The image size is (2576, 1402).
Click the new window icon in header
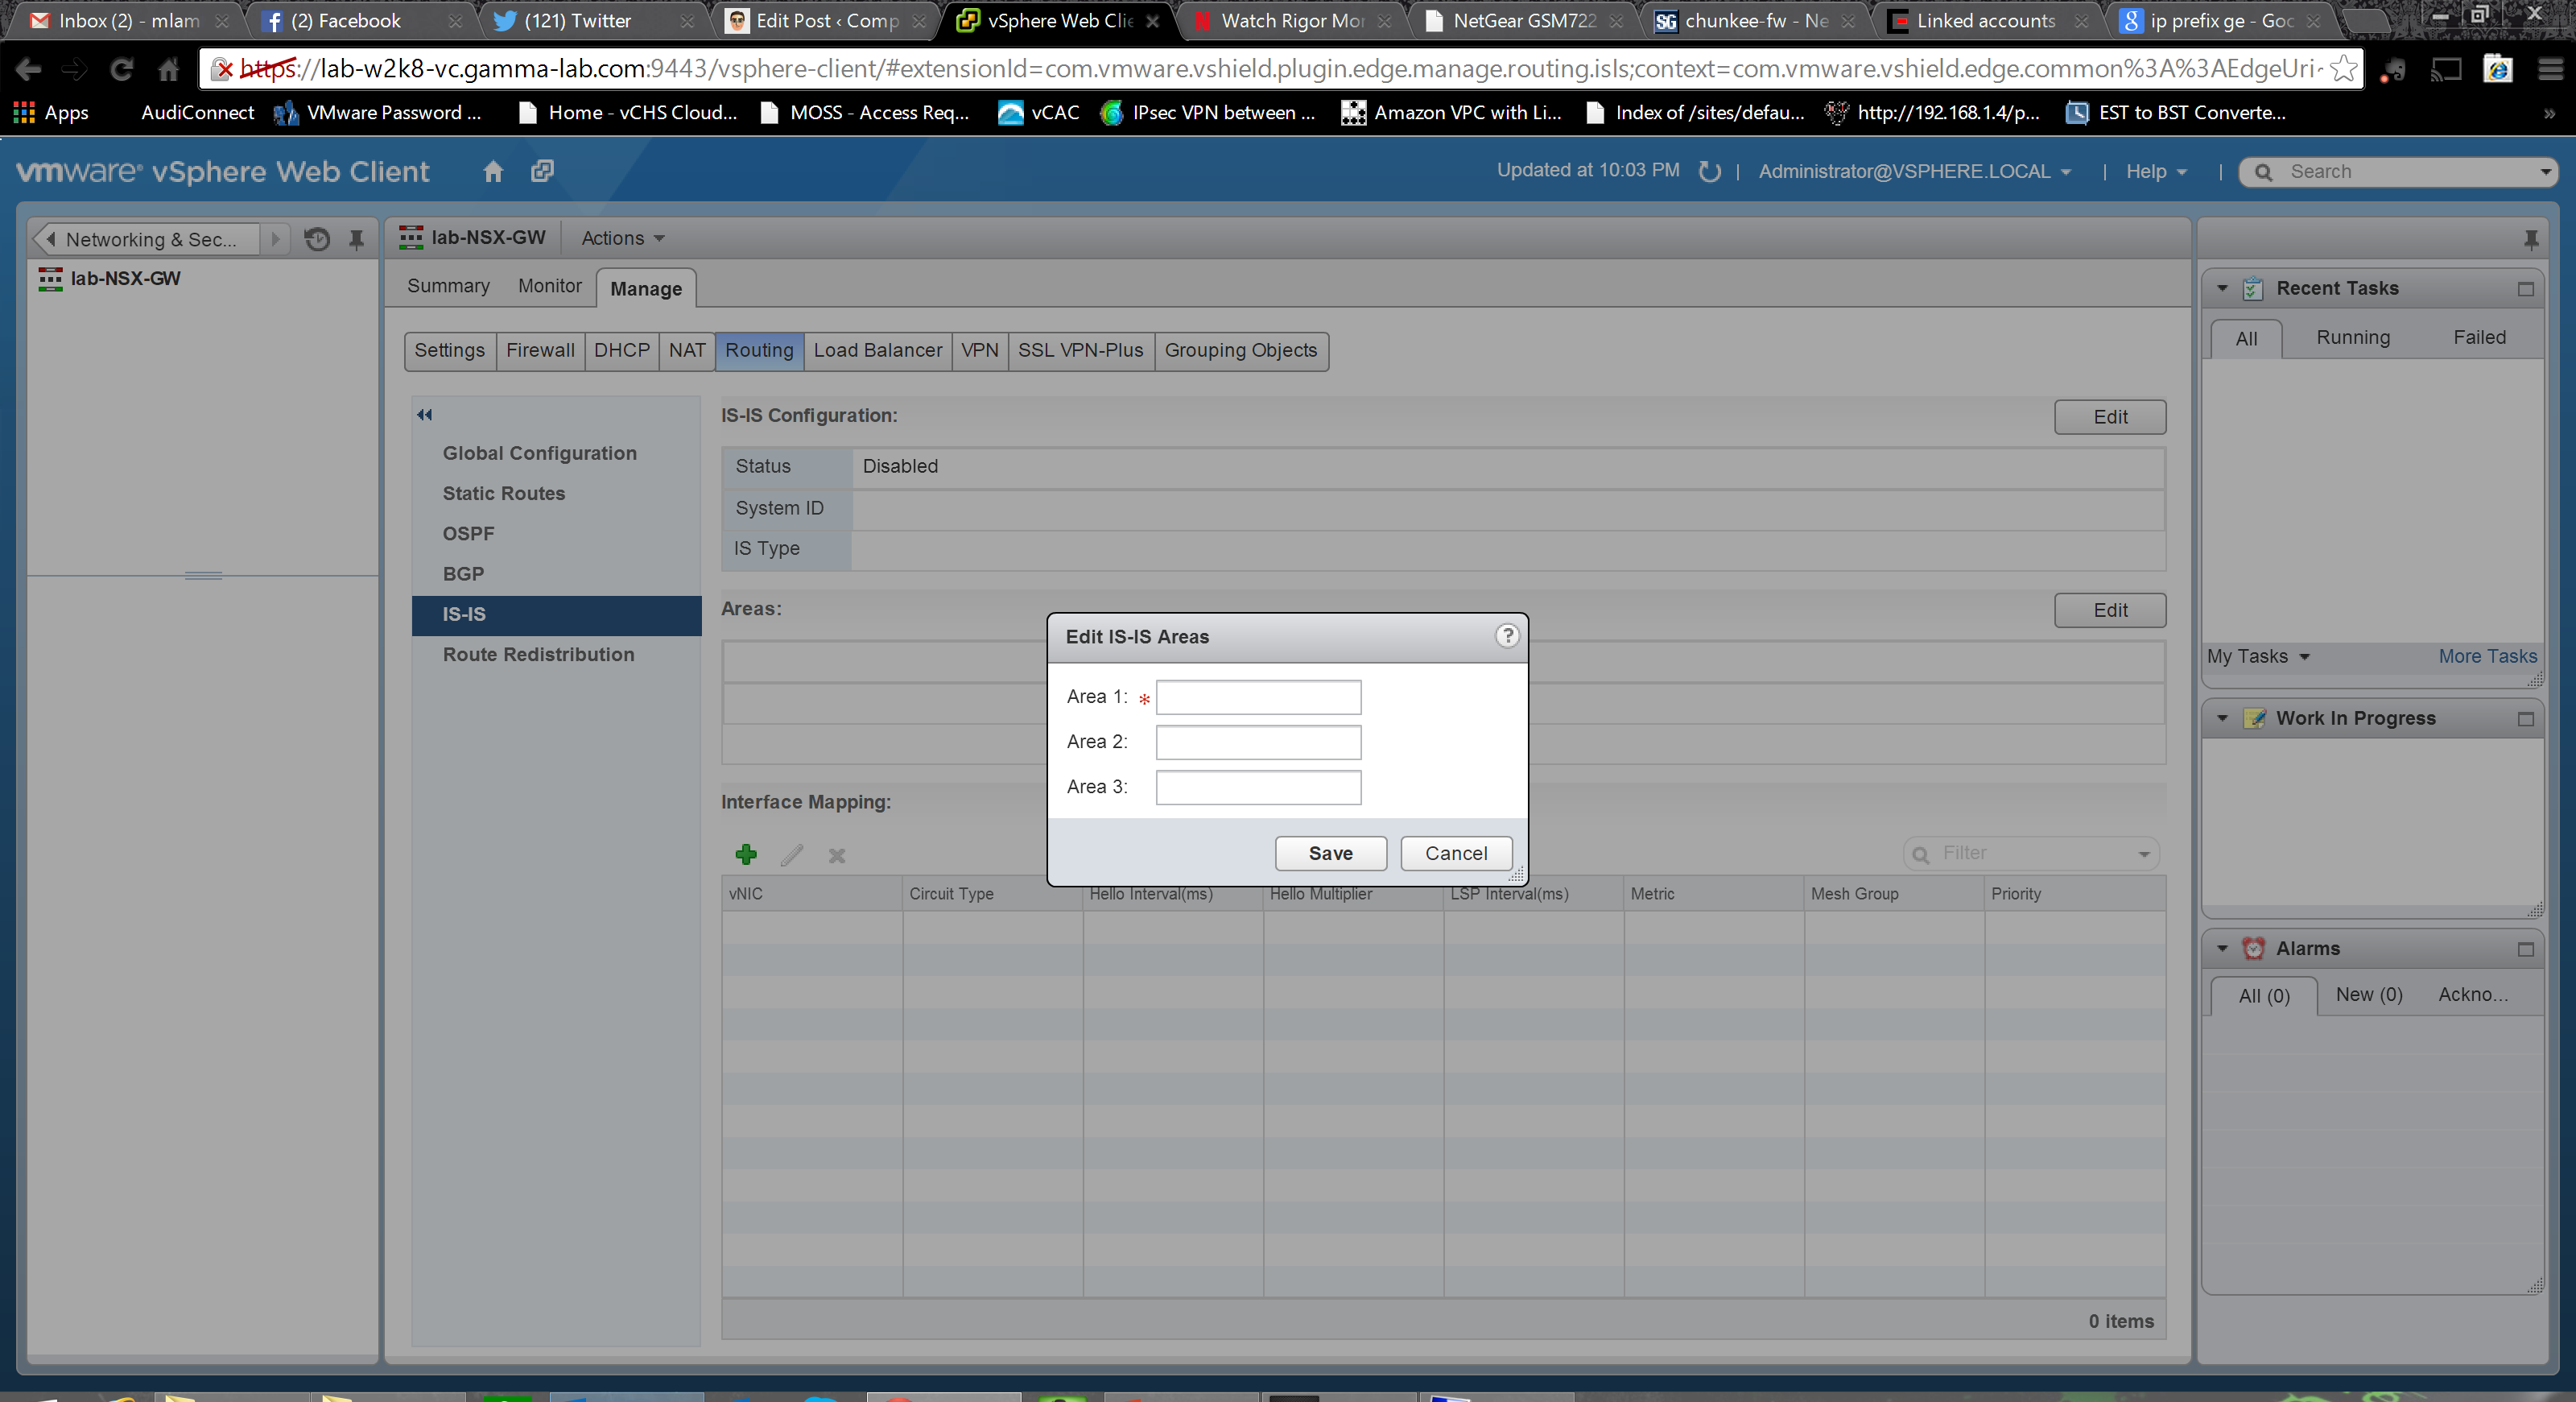click(x=542, y=171)
